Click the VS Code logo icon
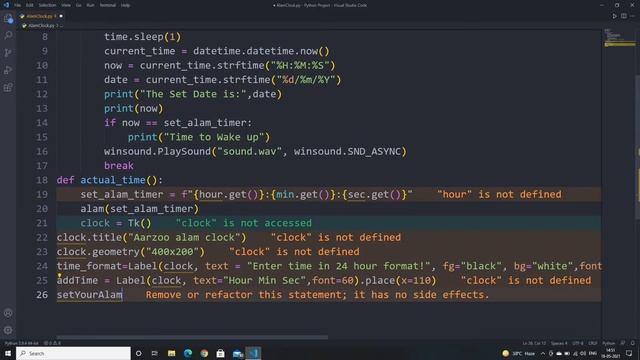This screenshot has height=360, width=640. pos(6,5)
